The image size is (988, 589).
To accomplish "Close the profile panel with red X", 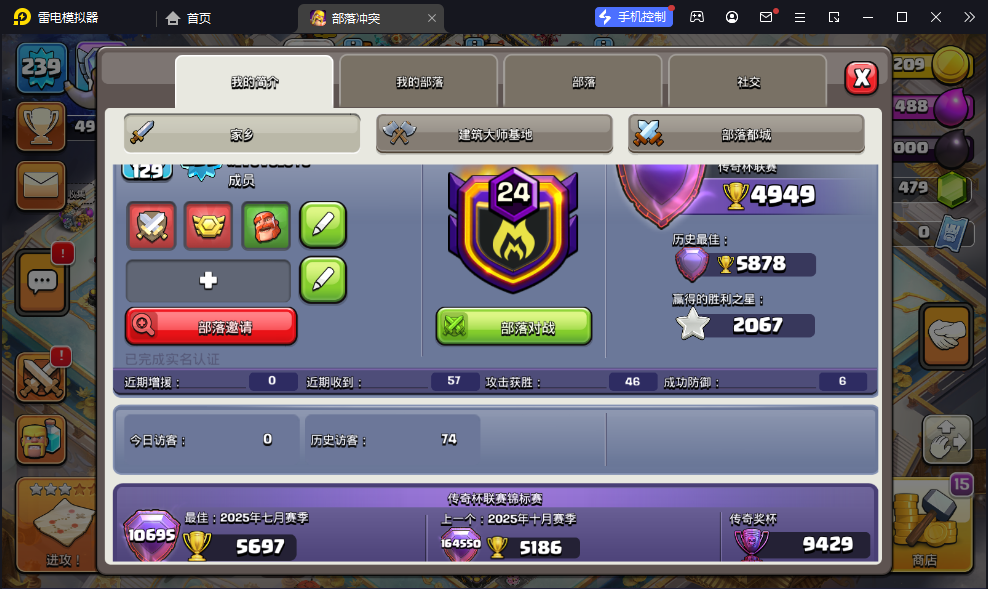I will (861, 78).
